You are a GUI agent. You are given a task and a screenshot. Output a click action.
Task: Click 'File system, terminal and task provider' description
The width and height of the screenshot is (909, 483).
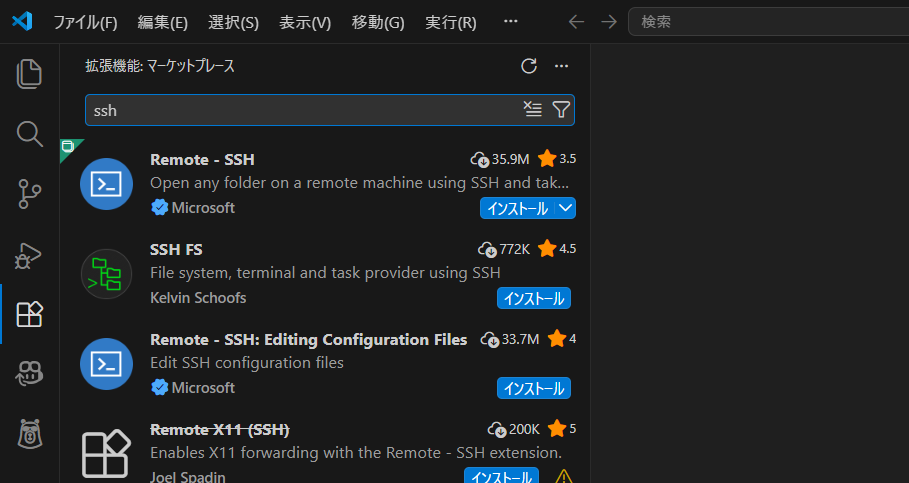(325, 273)
